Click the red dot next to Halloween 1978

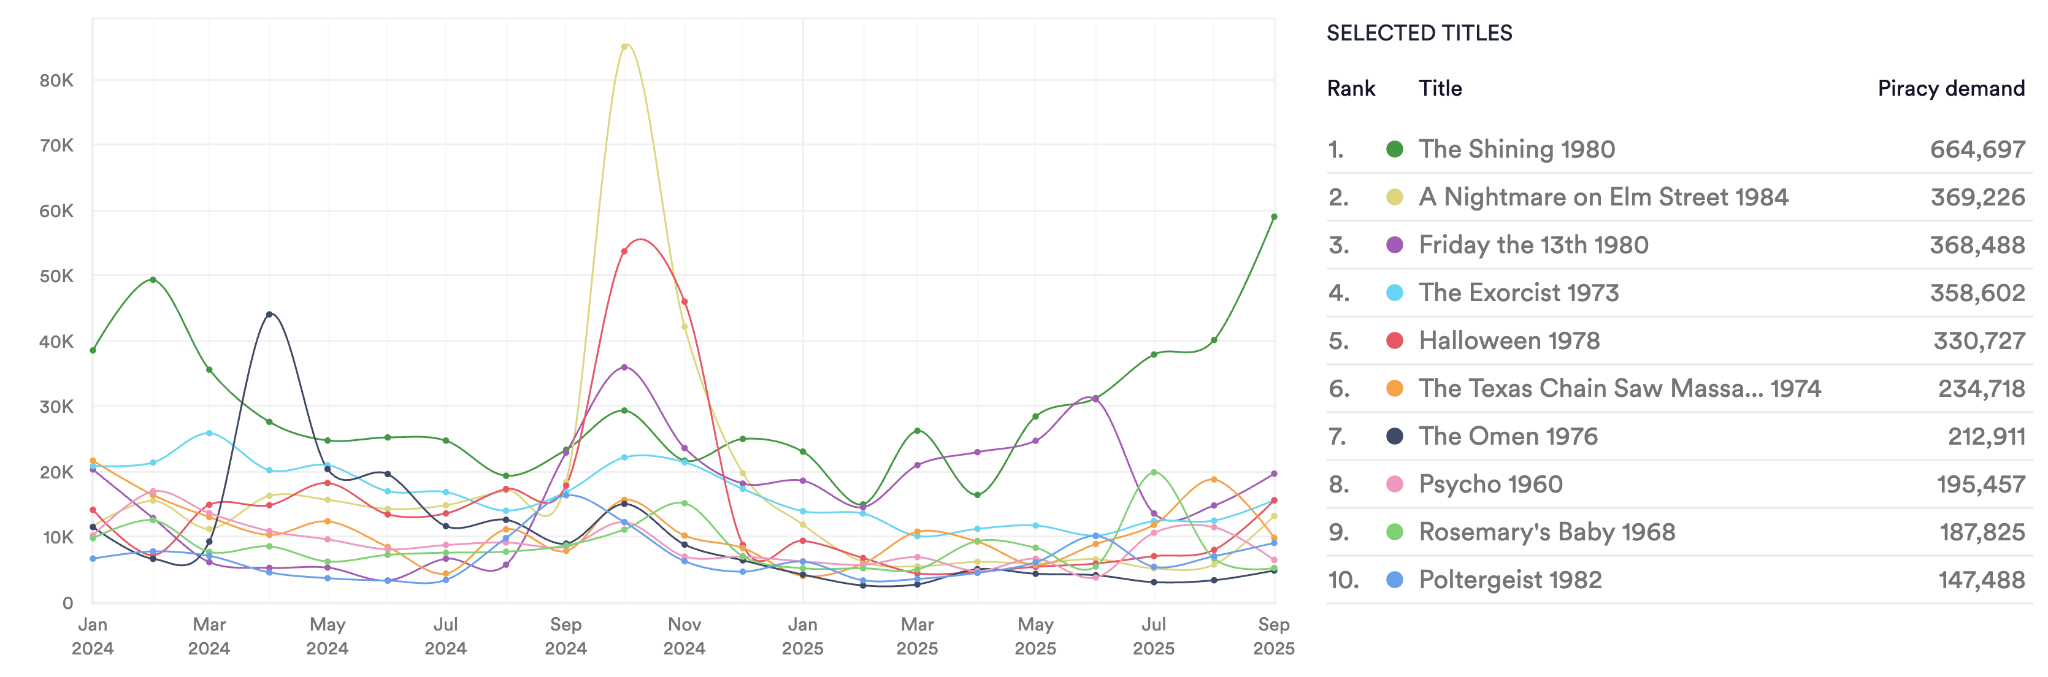pos(1394,341)
